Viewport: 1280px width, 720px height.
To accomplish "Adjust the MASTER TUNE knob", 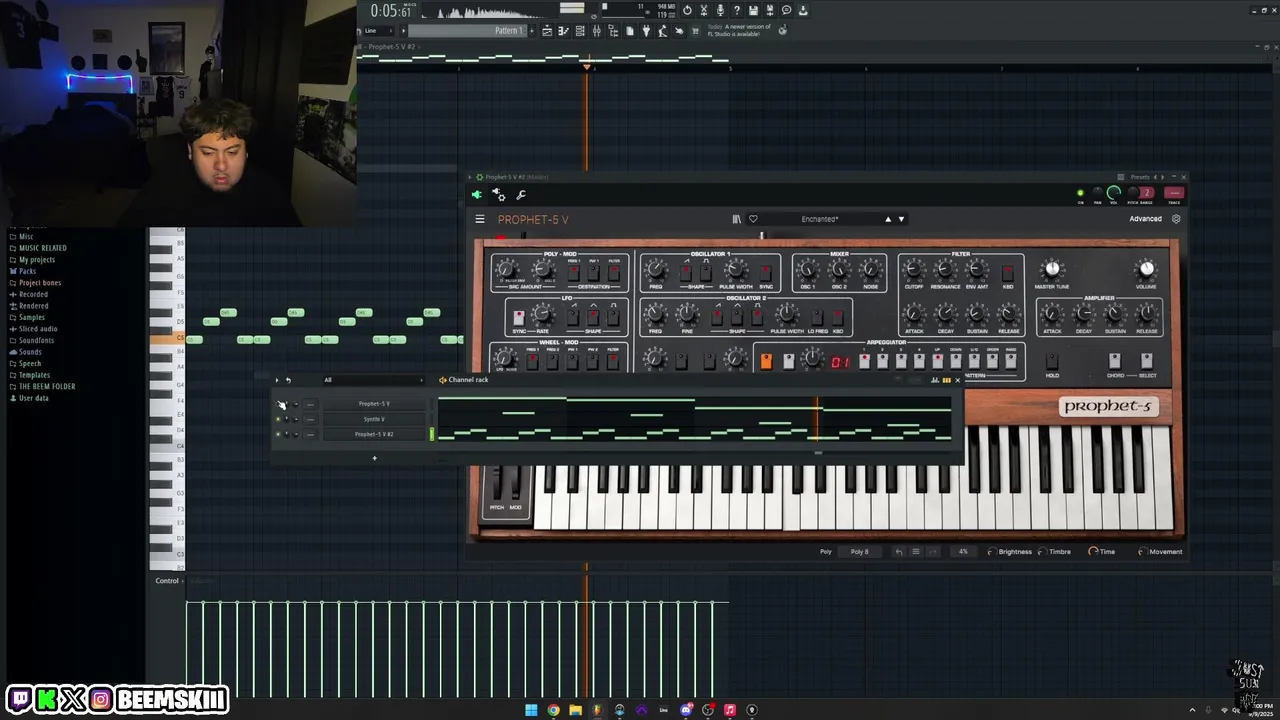I will [x=1051, y=269].
